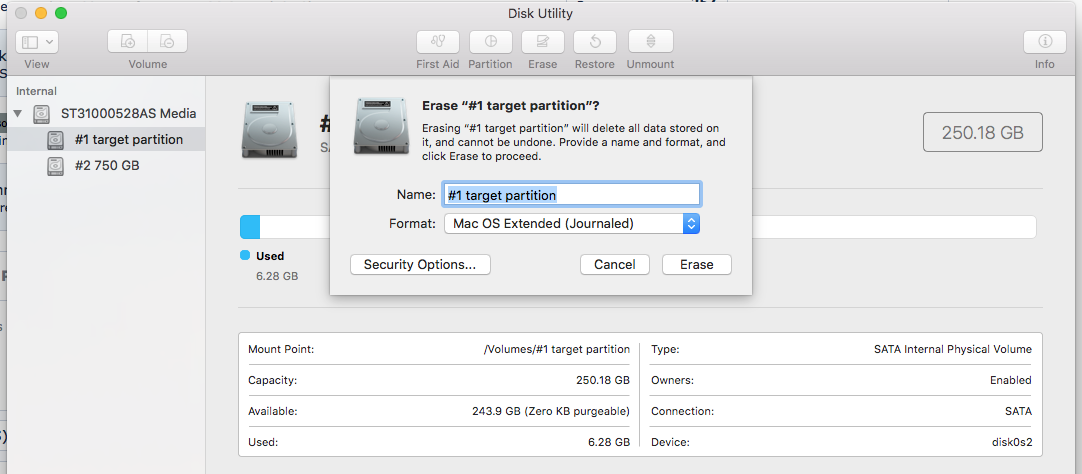Screen dimensions: 1082x474
Task: Cancel the erase dialog
Action: (615, 264)
